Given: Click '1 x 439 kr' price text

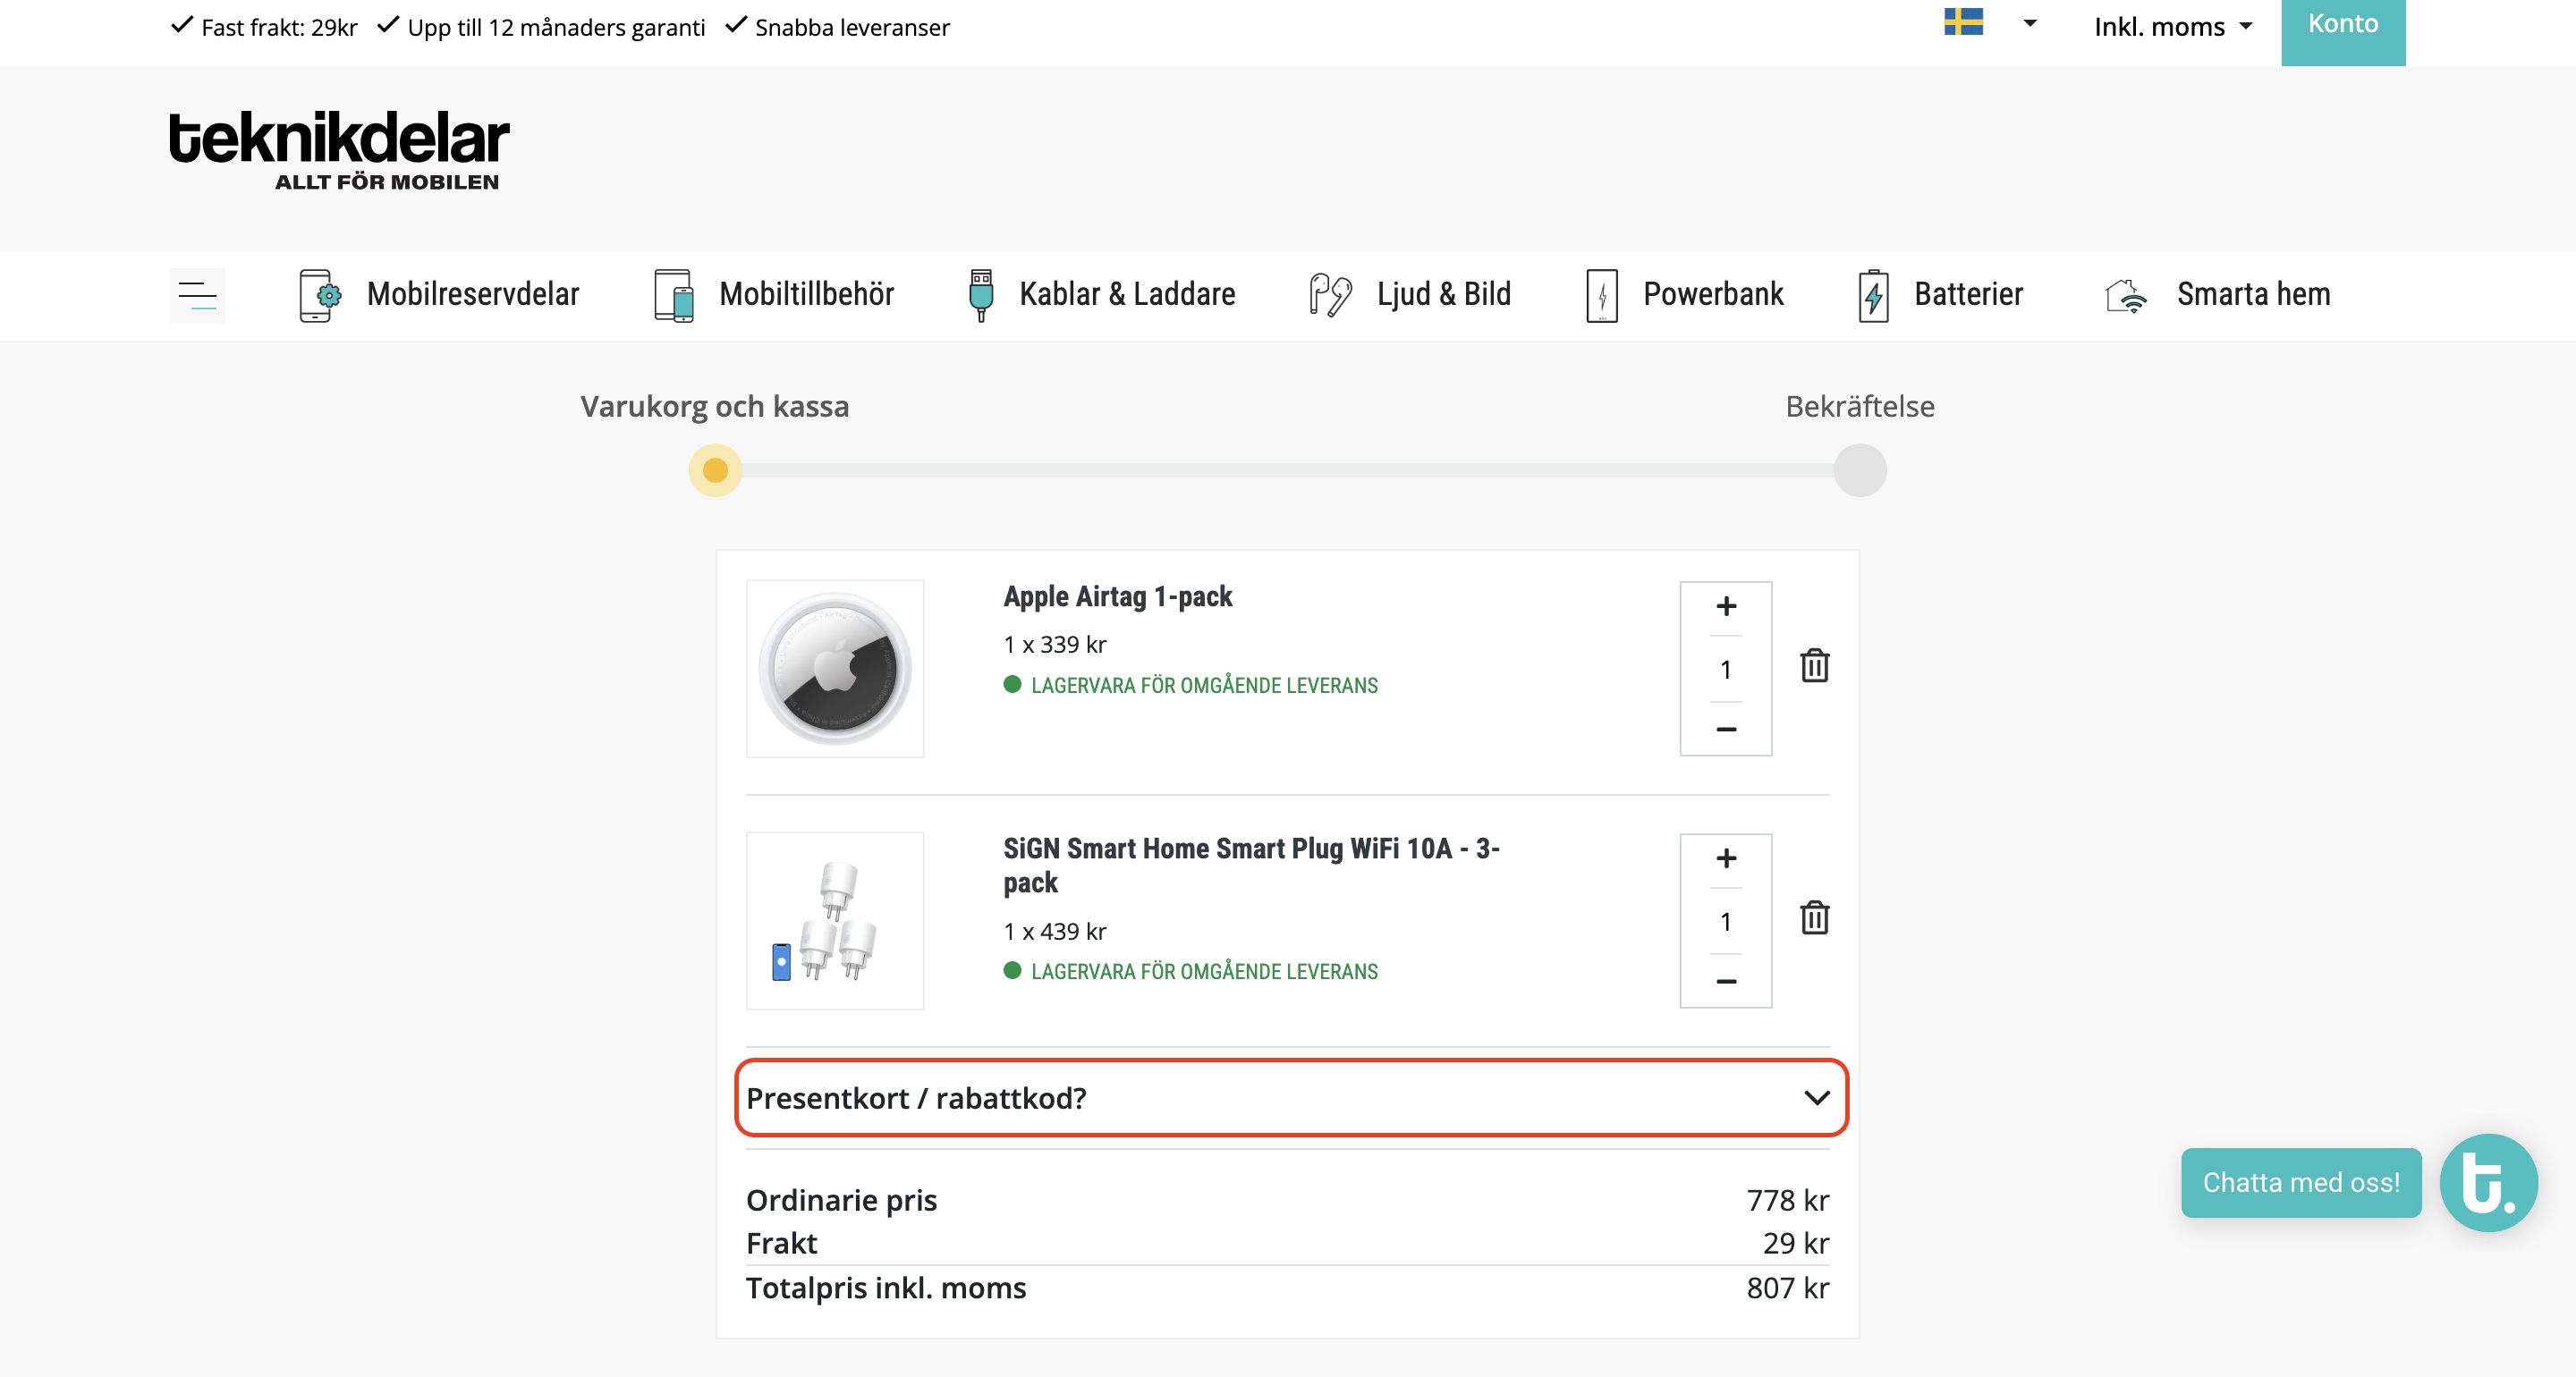Looking at the screenshot, I should point(1055,932).
